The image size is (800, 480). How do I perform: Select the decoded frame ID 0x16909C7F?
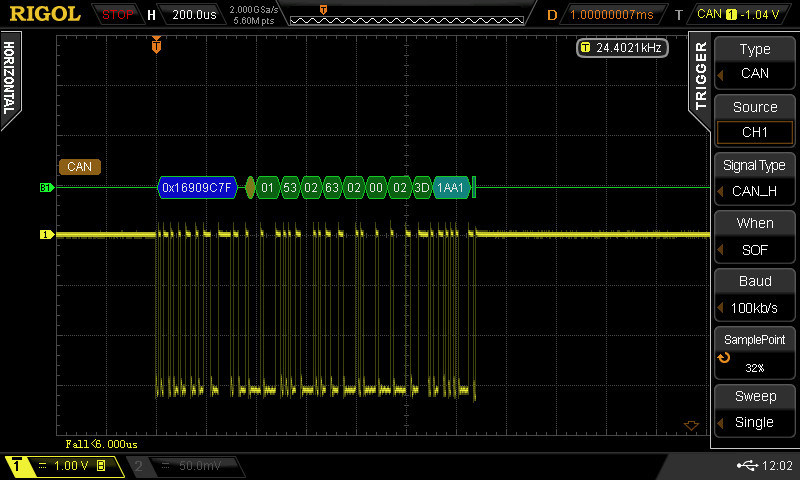pyautogui.click(x=197, y=187)
